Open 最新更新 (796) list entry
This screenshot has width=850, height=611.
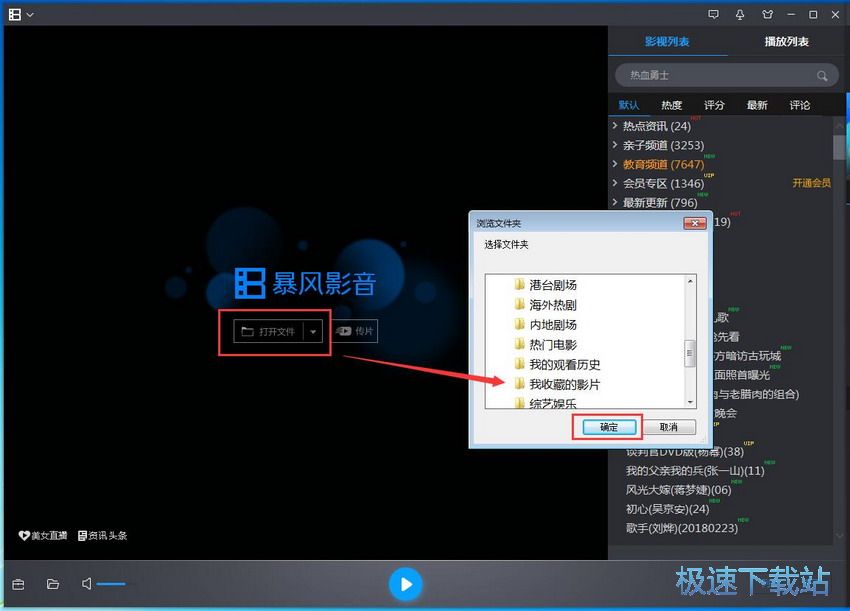pyautogui.click(x=660, y=203)
